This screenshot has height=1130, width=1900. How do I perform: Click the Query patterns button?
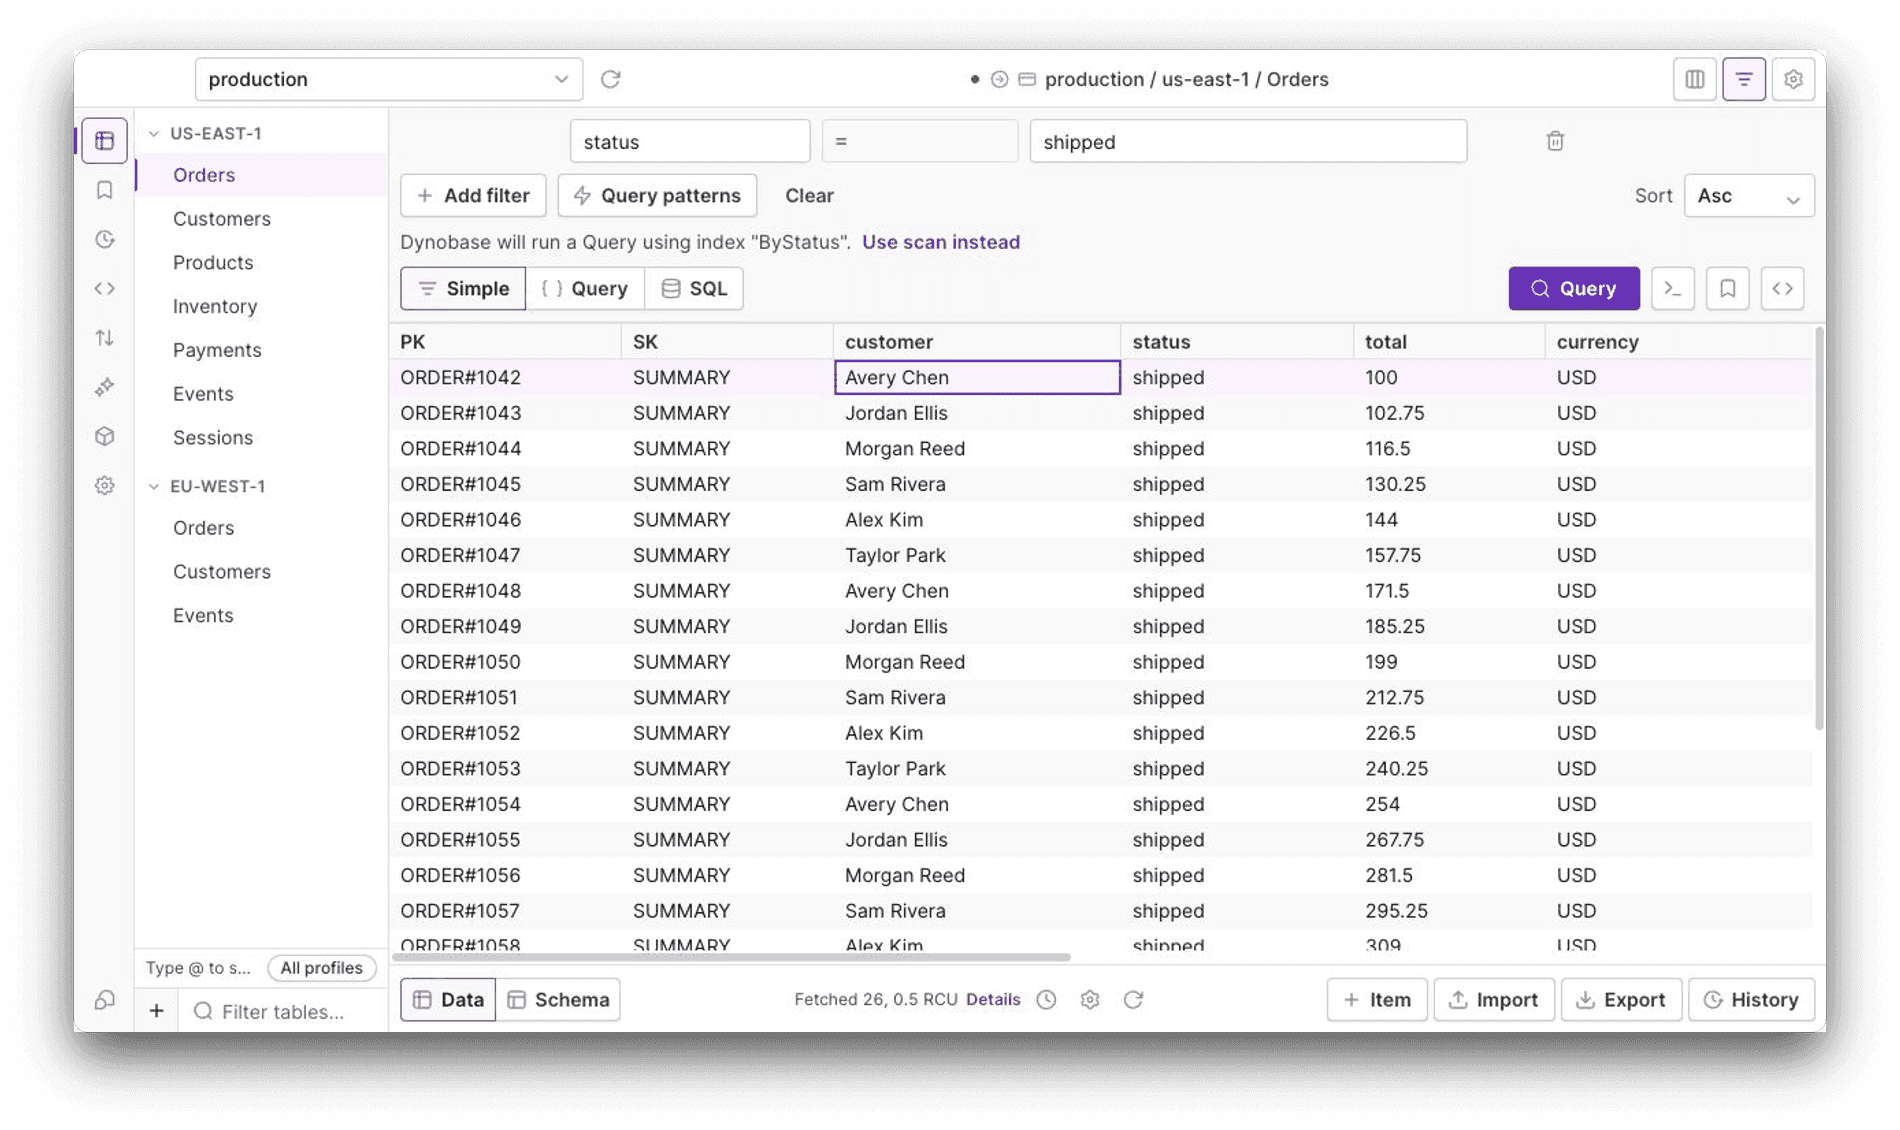[657, 196]
